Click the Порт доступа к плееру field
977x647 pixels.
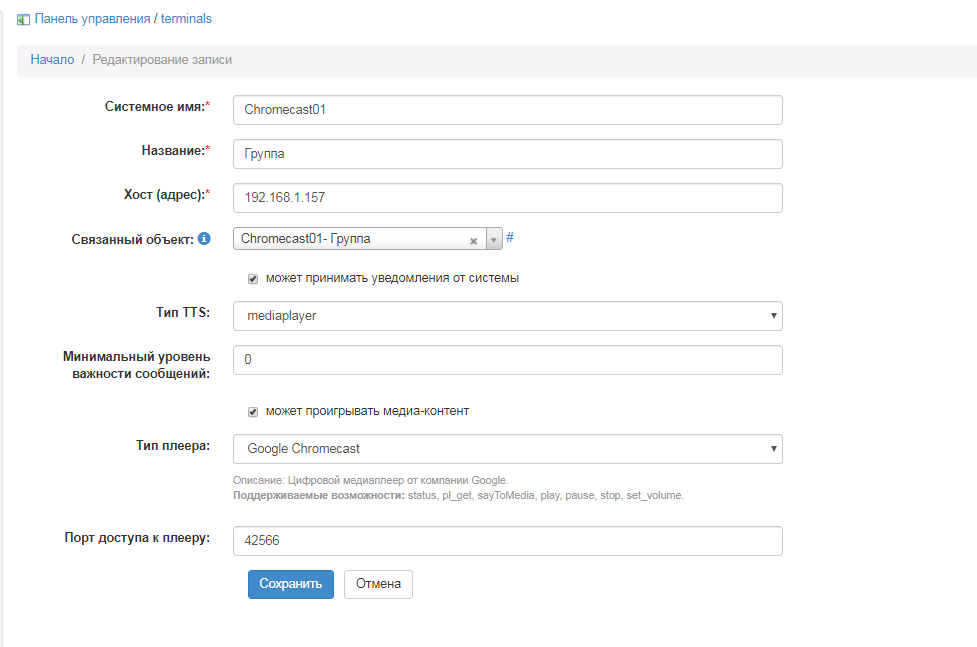tap(507, 541)
